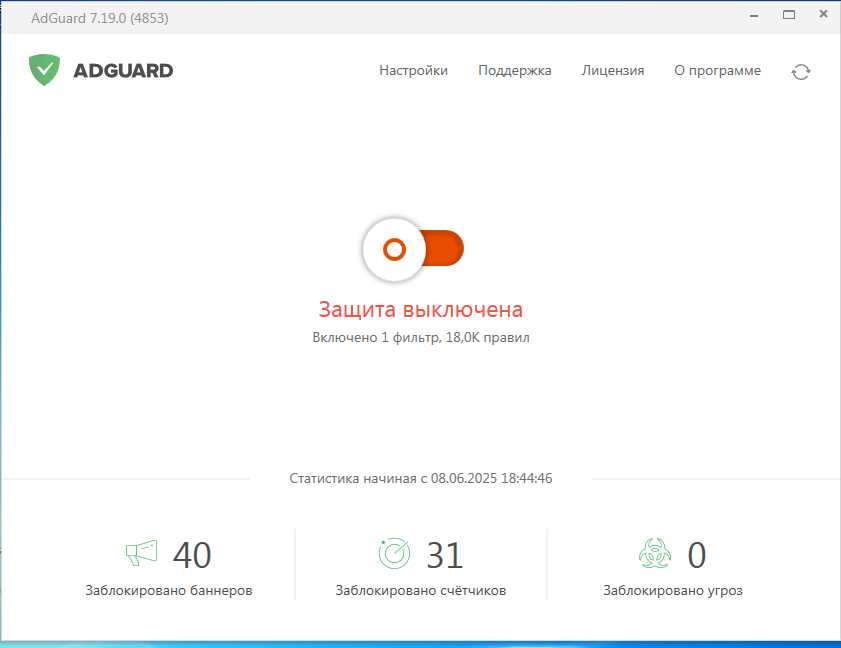Click the ADGUARD wordmark text
841x648 pixels.
point(123,70)
